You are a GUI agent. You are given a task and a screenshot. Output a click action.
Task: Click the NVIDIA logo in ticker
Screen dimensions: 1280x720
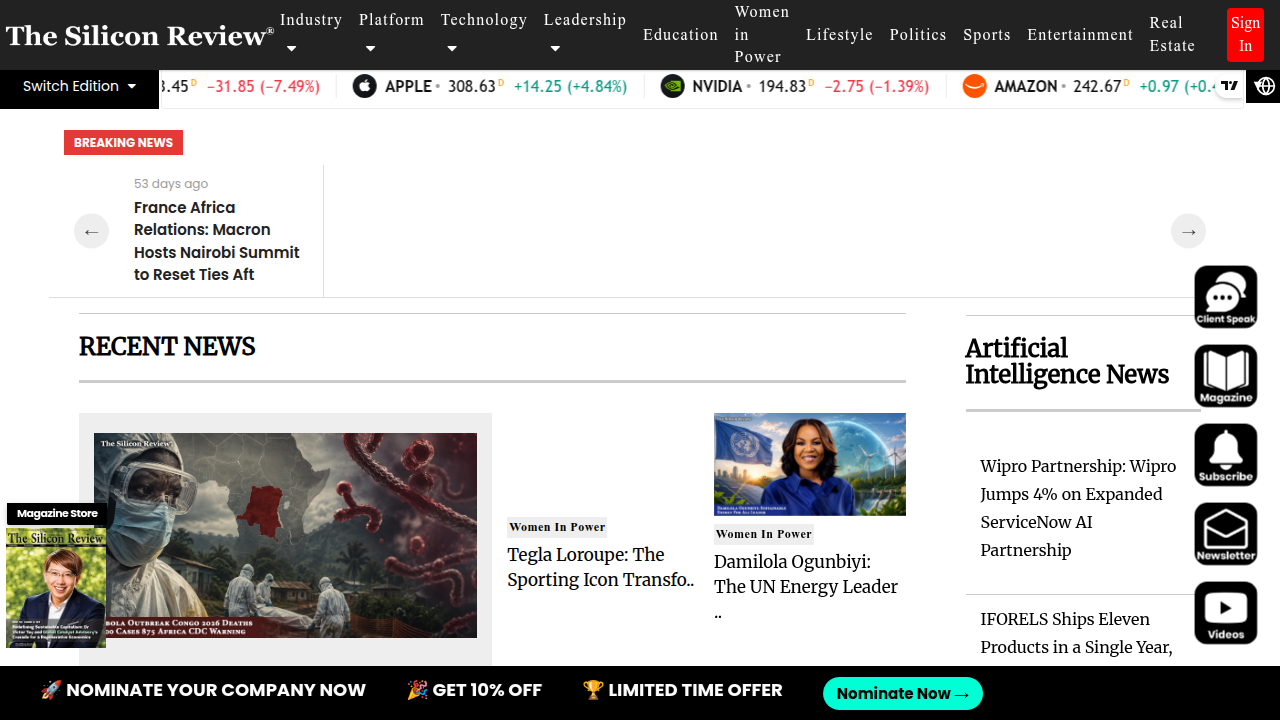pos(673,86)
